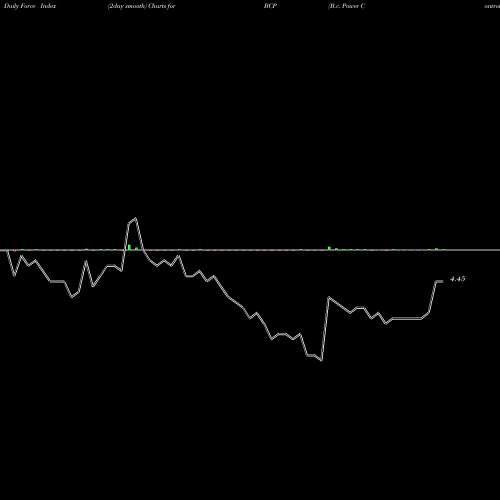Click the '(2day smooth) Charts for' text

142,6
